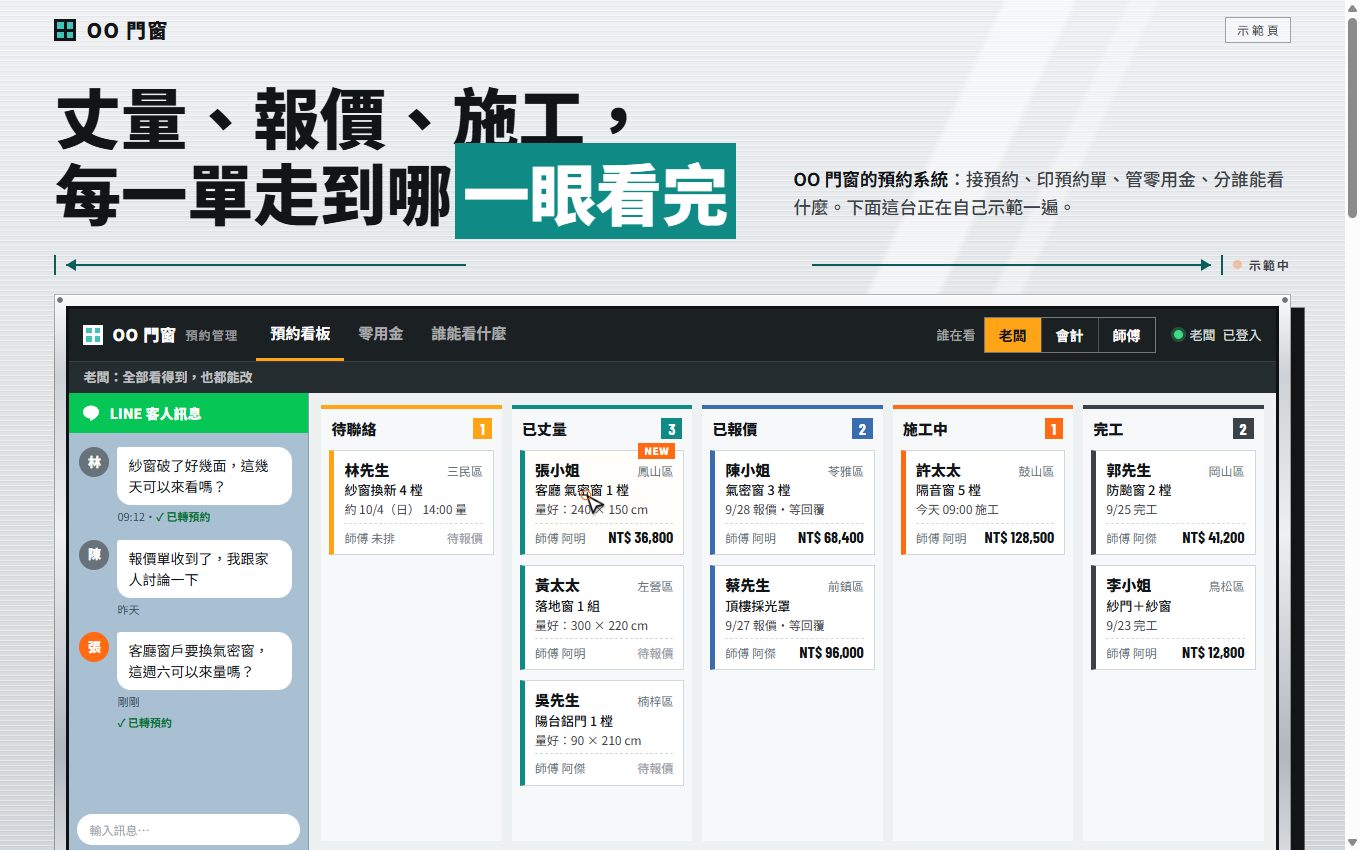The image size is (1360, 850).
Task: Click the green logged-in status dot
Action: click(1178, 336)
